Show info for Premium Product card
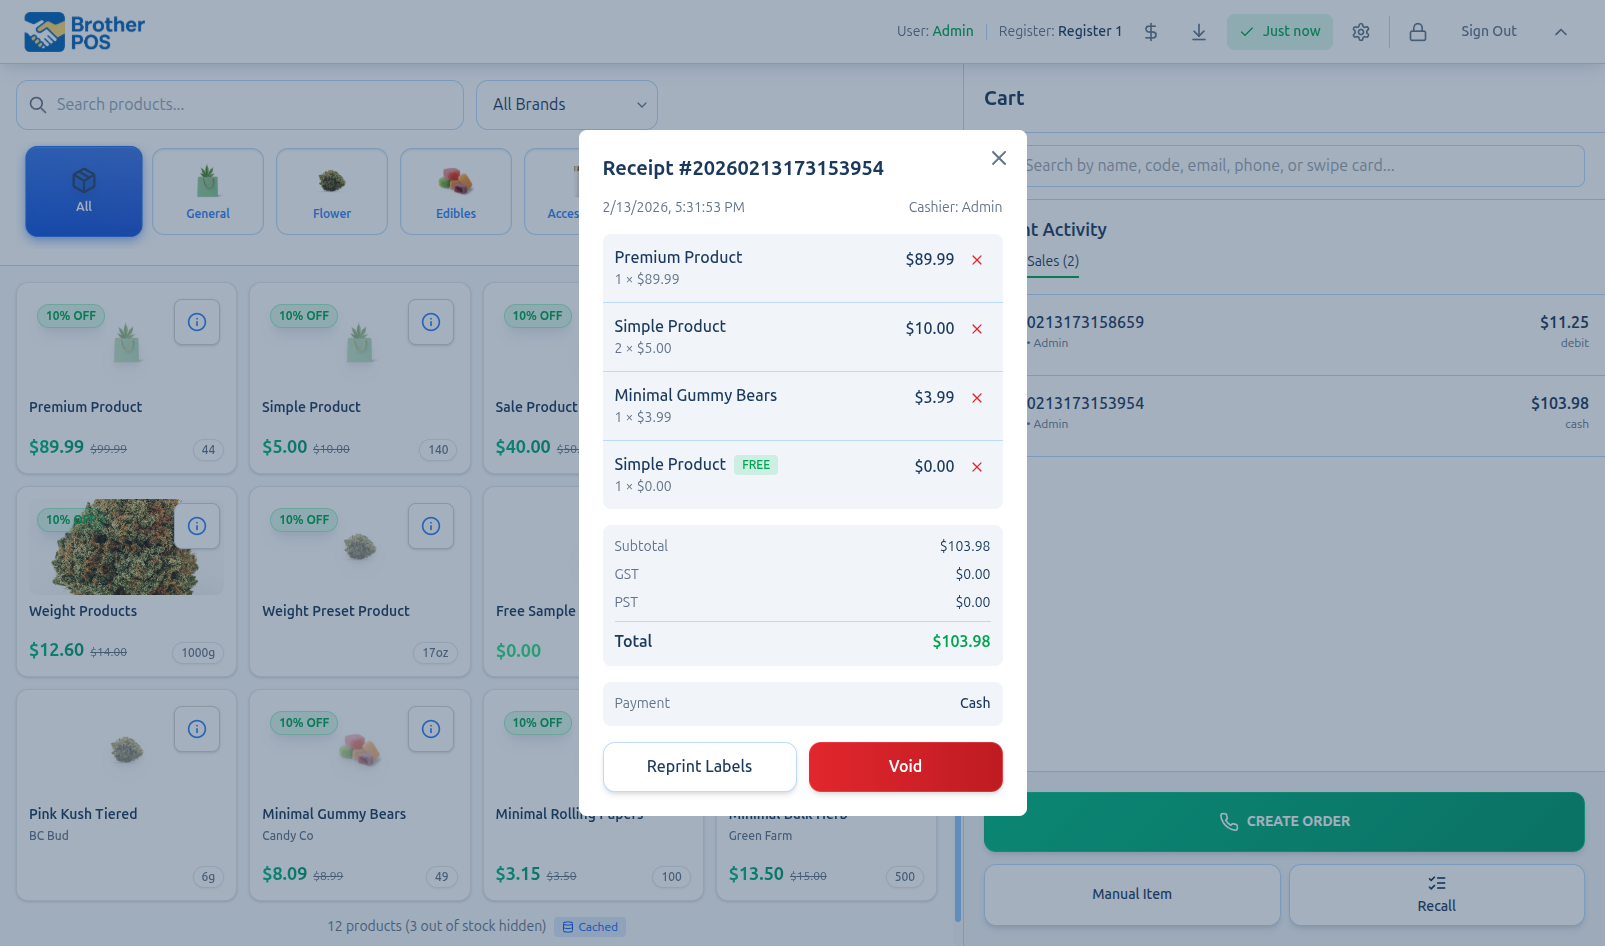The image size is (1605, 946). click(197, 322)
